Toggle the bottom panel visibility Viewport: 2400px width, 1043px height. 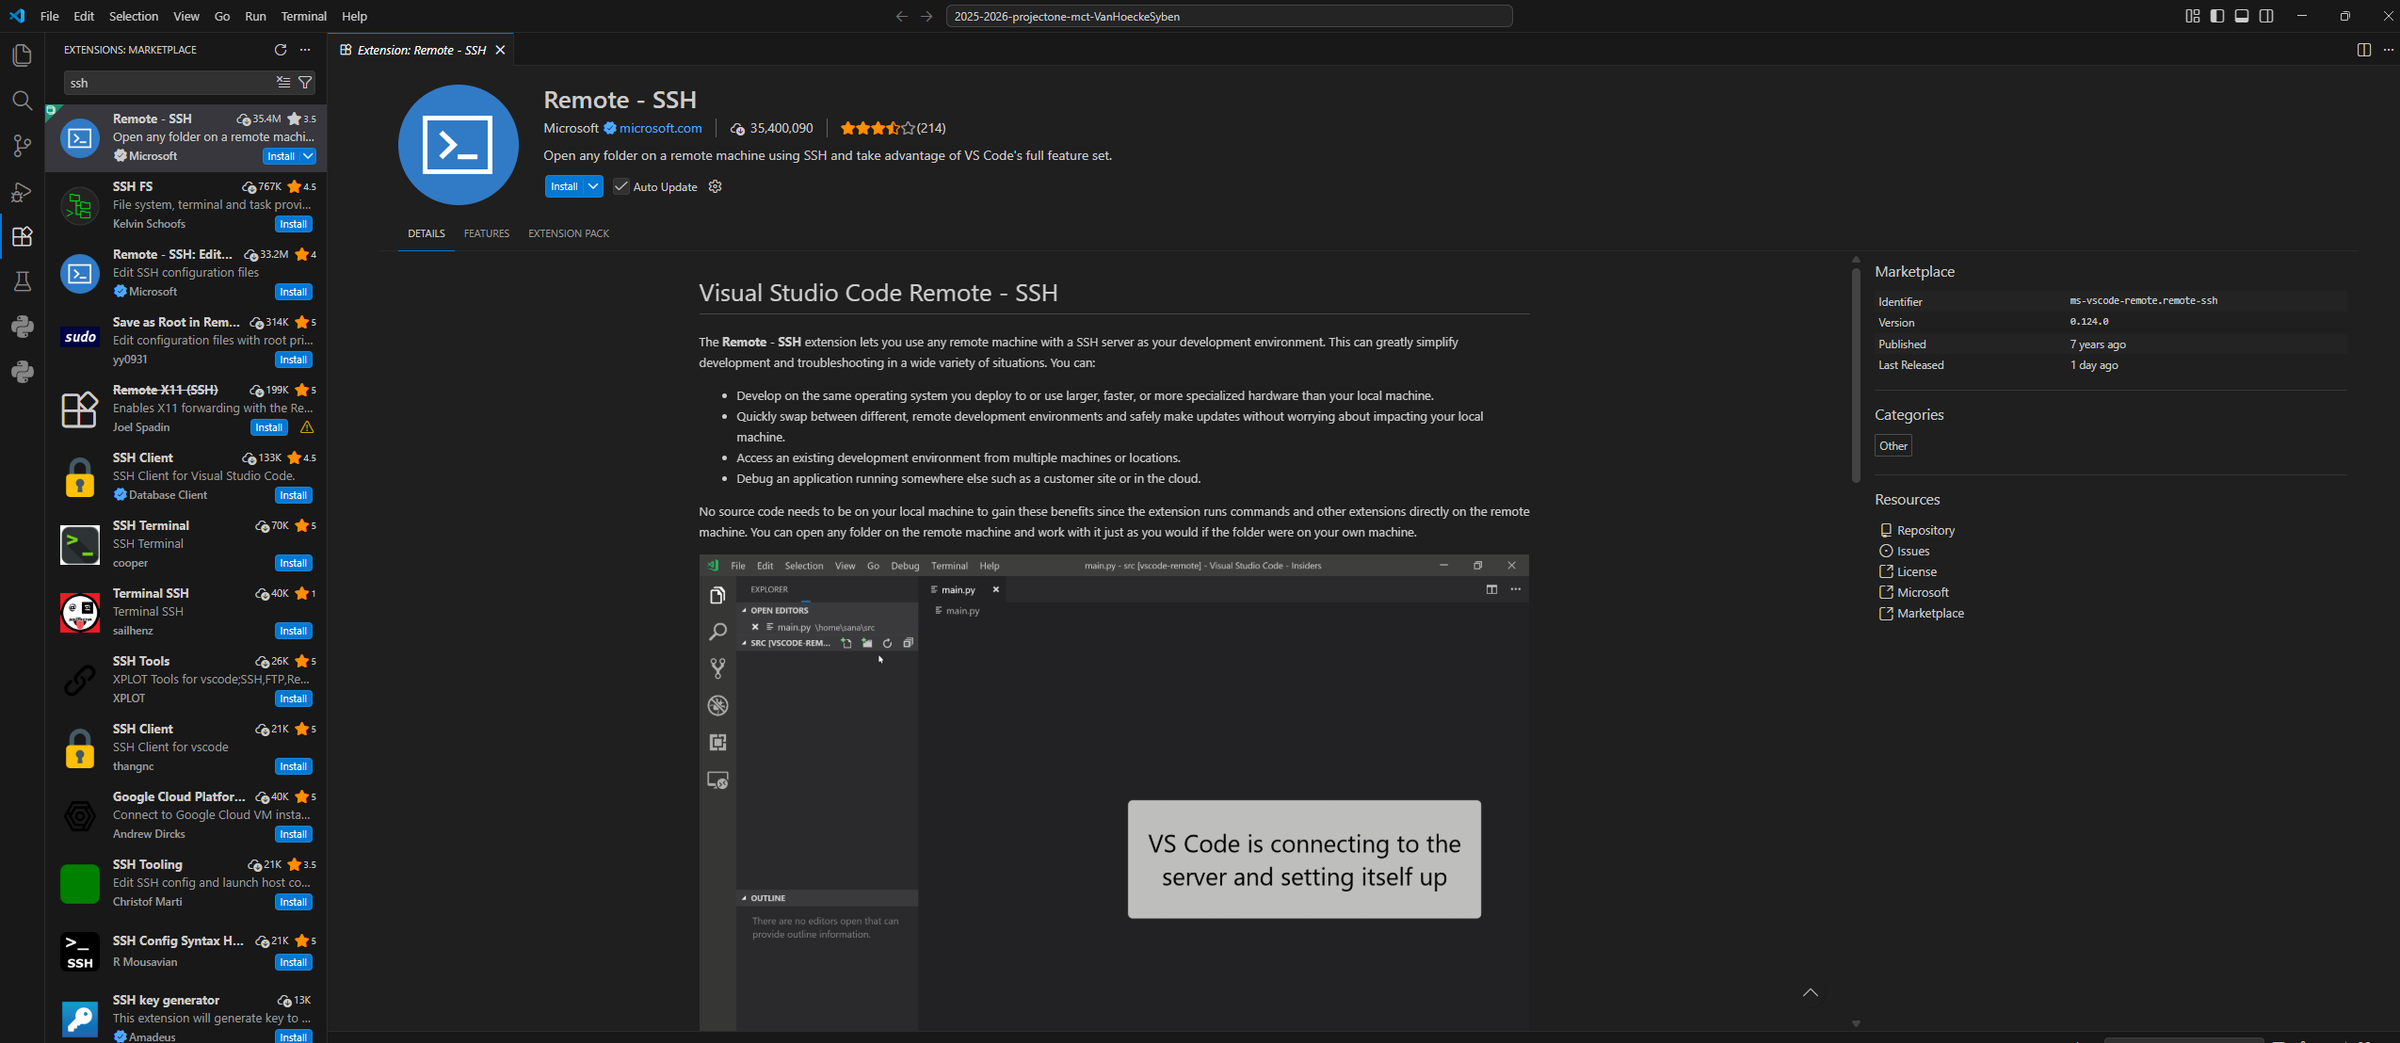[2242, 16]
